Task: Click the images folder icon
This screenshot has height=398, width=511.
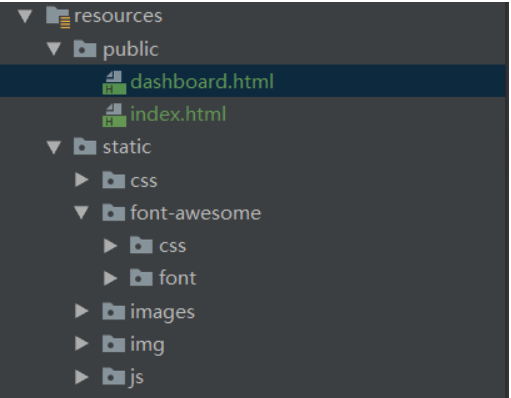Action: click(114, 311)
